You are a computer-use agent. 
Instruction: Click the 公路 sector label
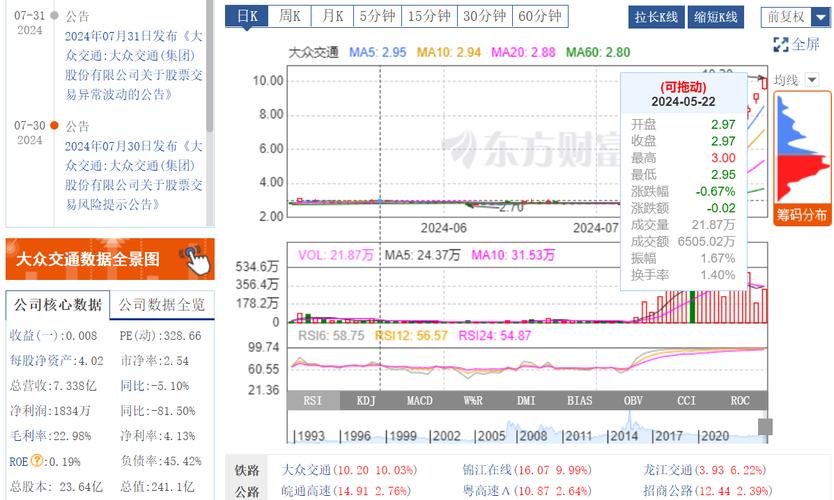[247, 491]
